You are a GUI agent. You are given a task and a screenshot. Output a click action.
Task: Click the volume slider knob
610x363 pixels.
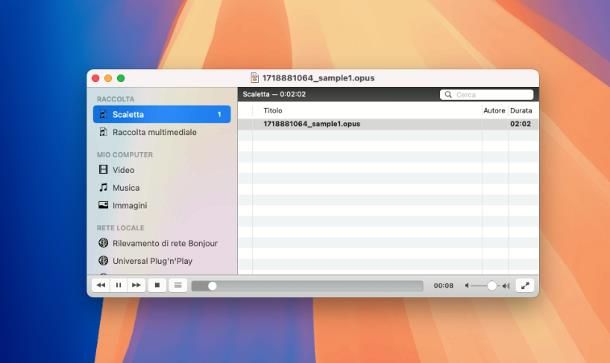coord(492,286)
